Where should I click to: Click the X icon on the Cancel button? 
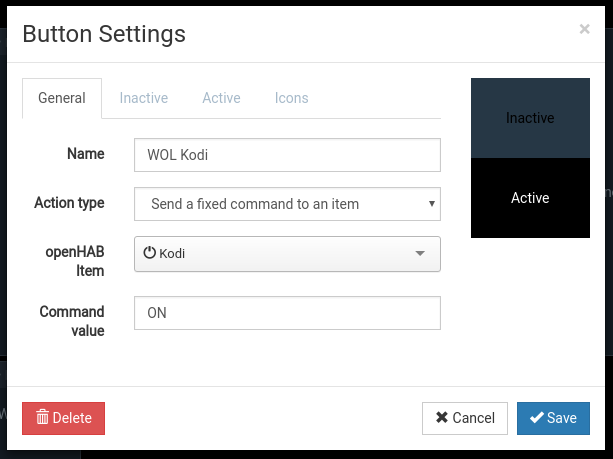[x=441, y=418]
